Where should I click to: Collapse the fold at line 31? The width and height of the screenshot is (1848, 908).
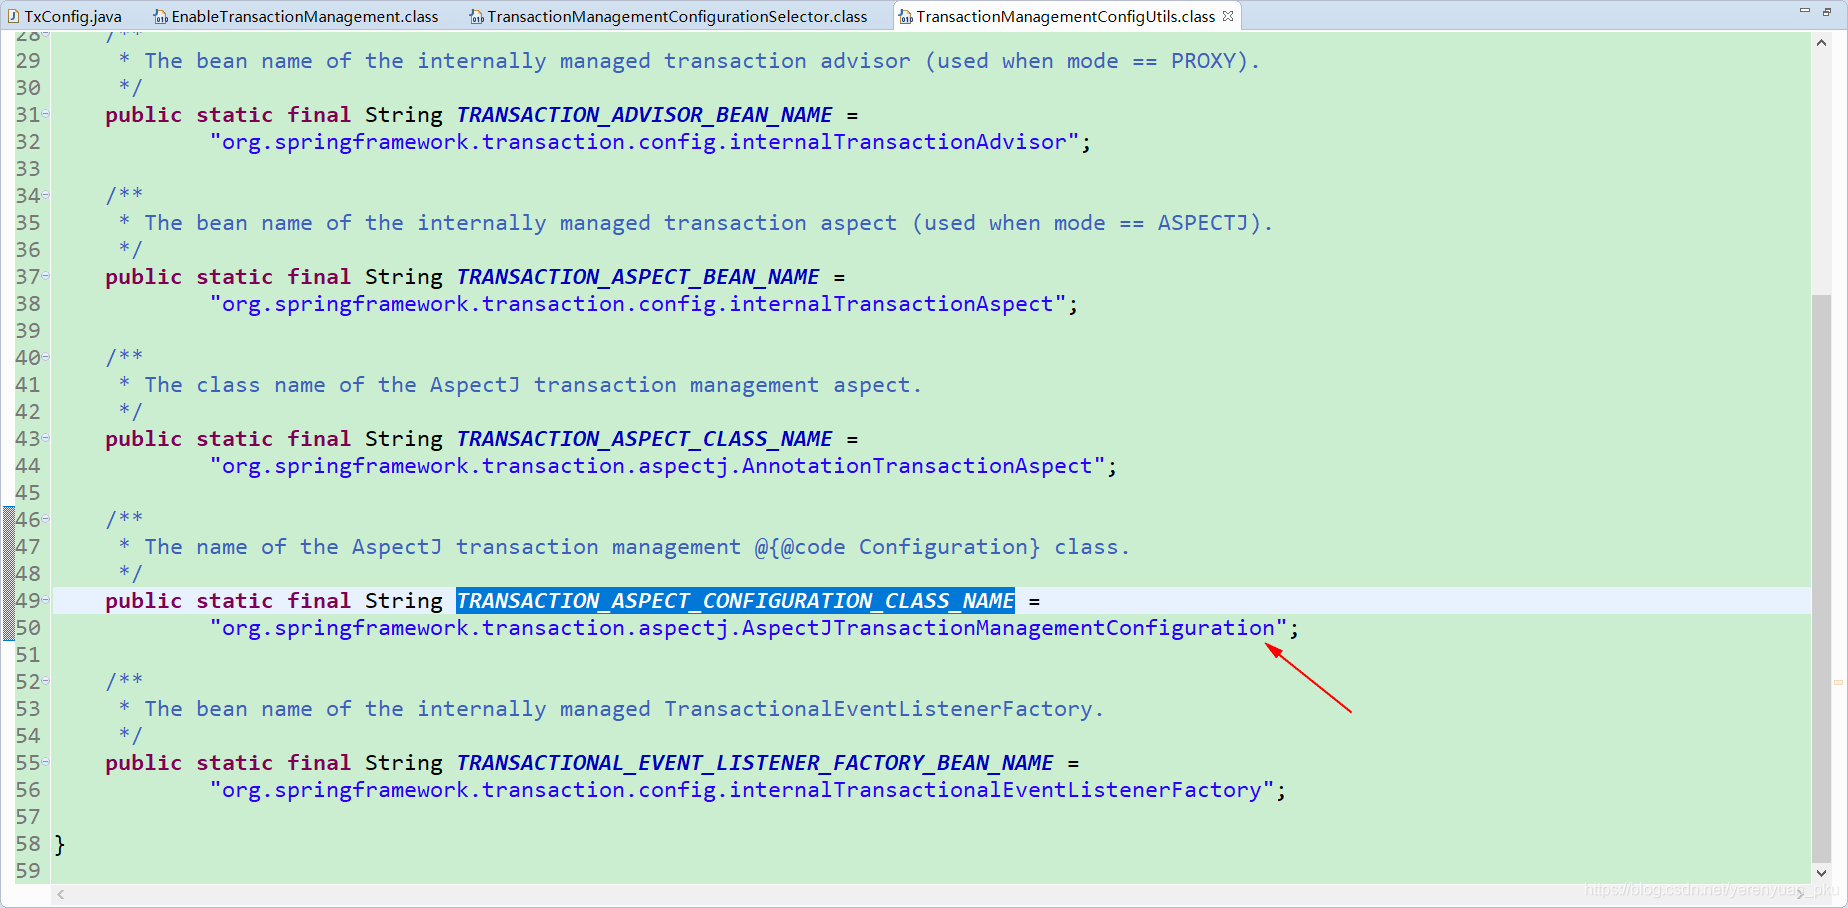click(x=46, y=115)
